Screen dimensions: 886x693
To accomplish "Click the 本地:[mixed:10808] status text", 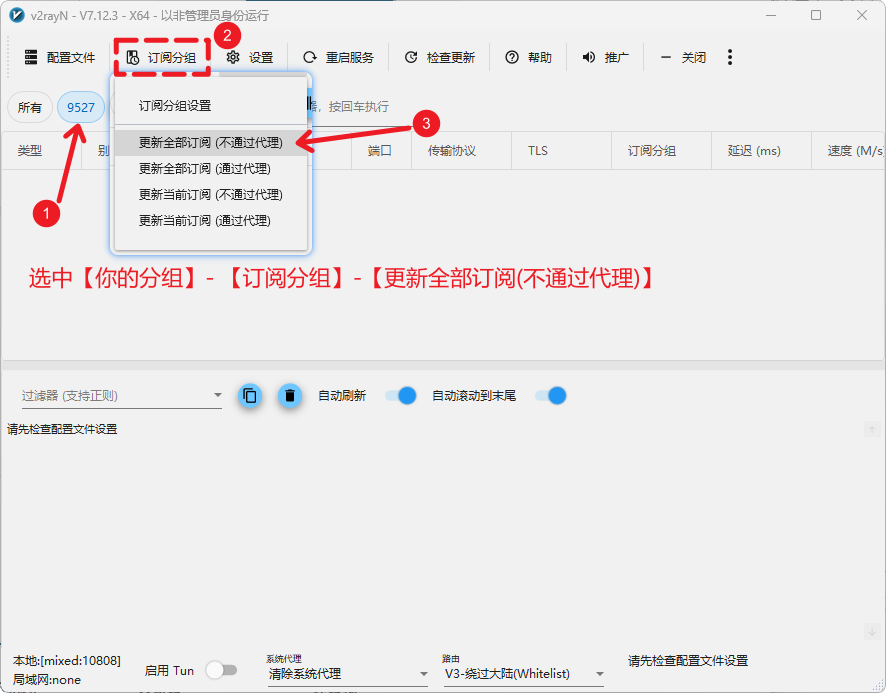I will click(67, 661).
